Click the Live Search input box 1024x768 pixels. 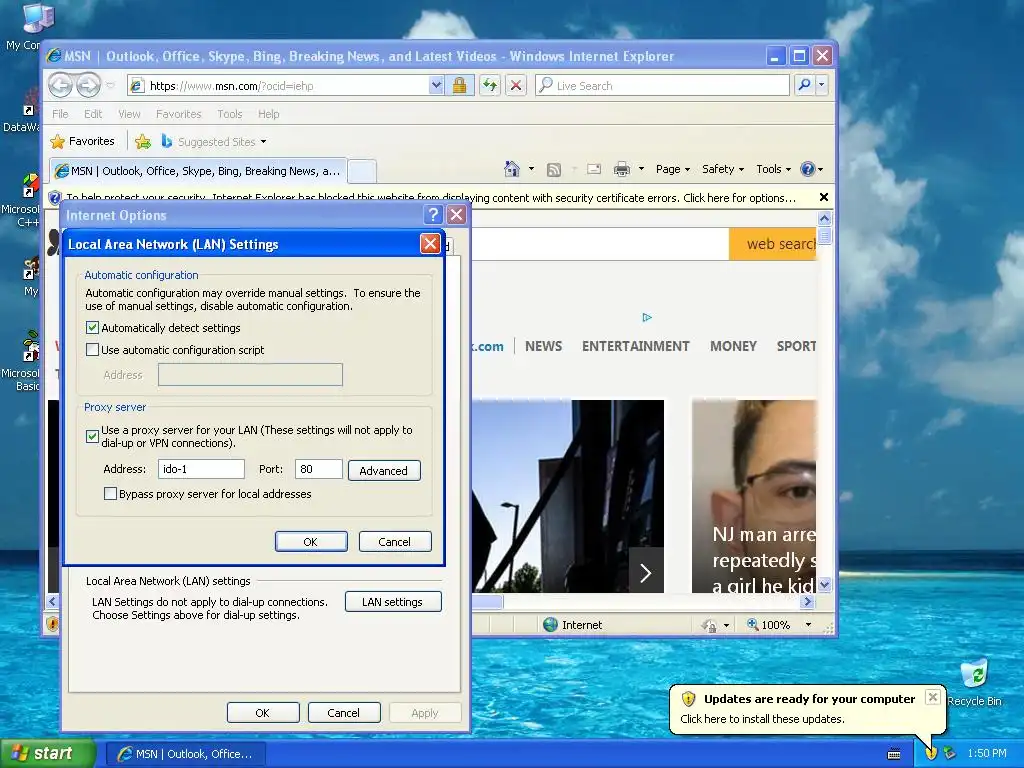point(662,86)
